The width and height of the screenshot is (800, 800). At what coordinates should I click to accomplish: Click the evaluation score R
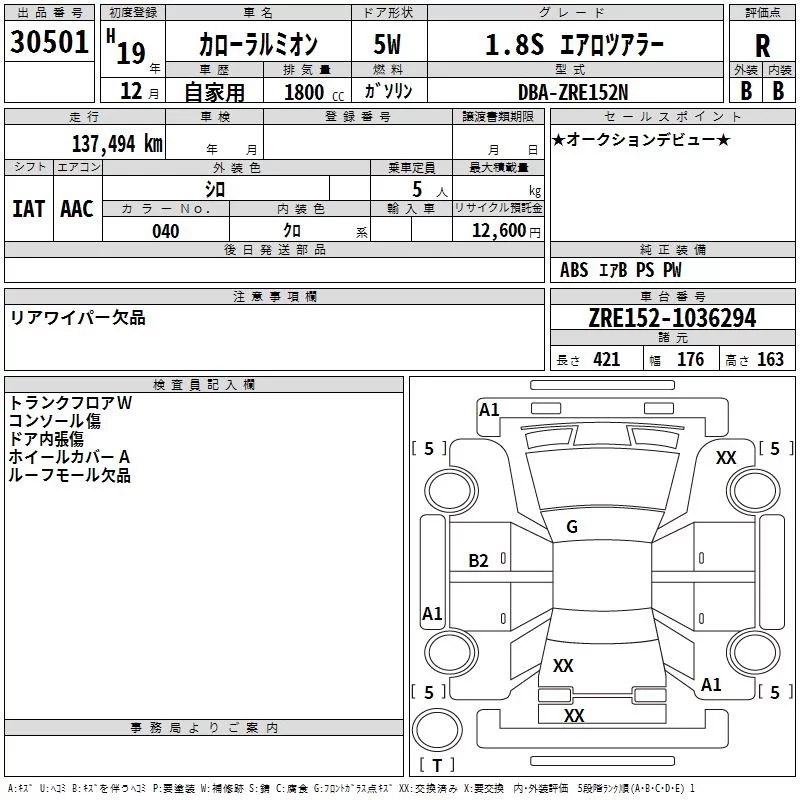point(762,46)
